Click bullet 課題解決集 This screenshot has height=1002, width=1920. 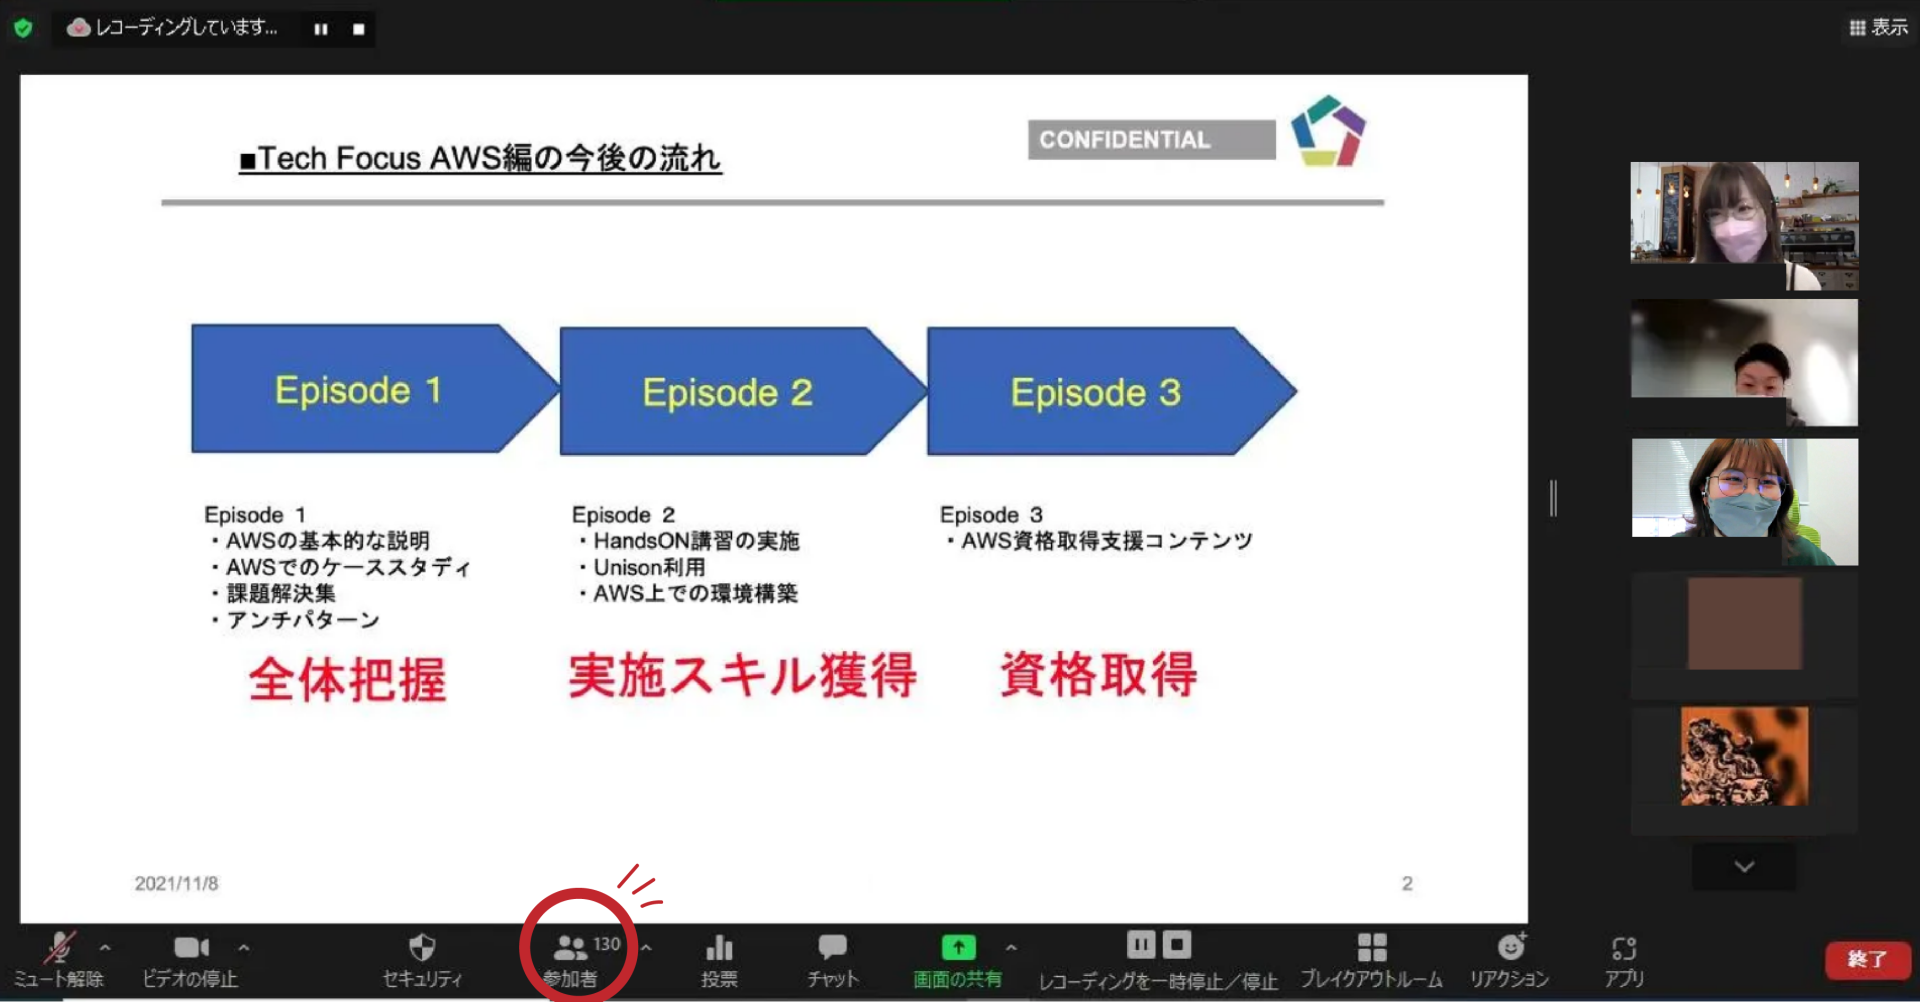click(x=273, y=593)
